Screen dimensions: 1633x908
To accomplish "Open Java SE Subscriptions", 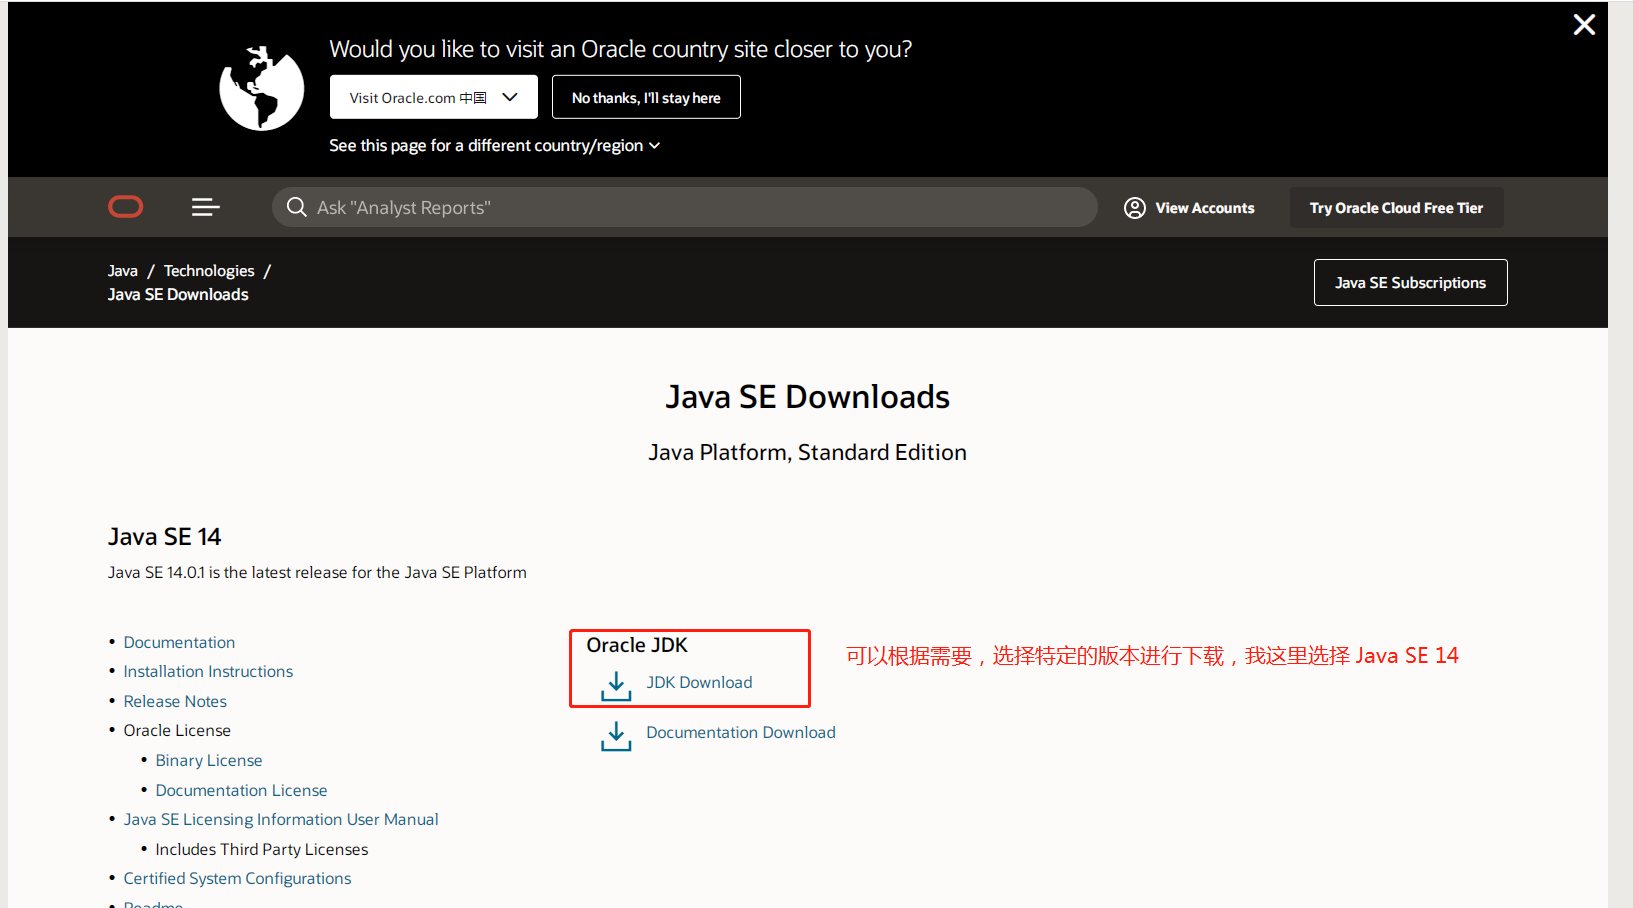I will point(1411,283).
